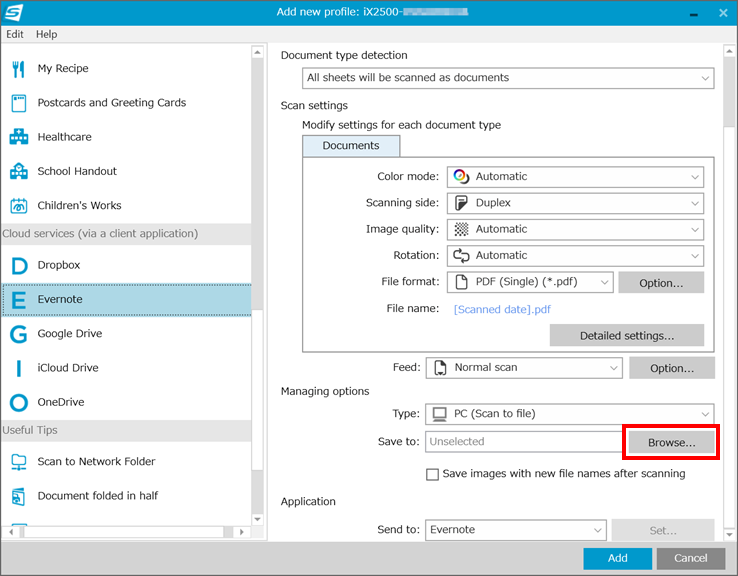This screenshot has width=738, height=576.
Task: Click the School Handout building icon
Action: point(19,171)
